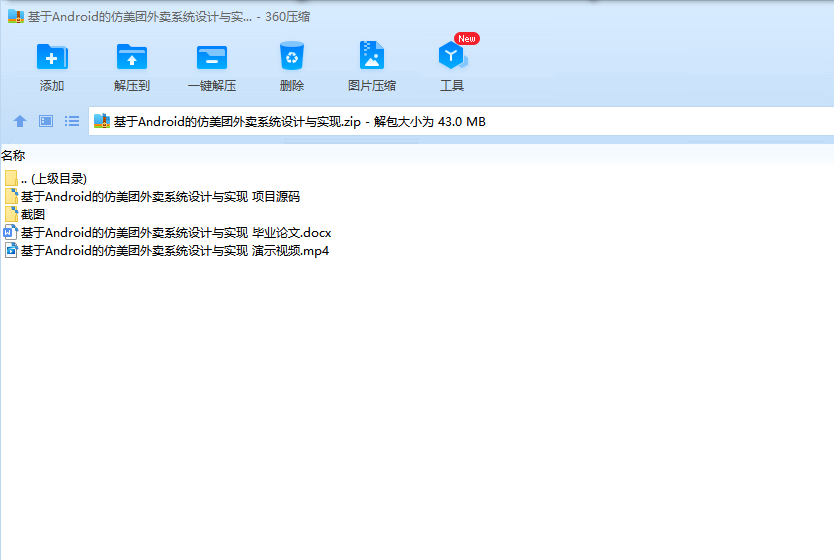Select the row ending in '项目源码'
This screenshot has width=834, height=560.
[152, 196]
